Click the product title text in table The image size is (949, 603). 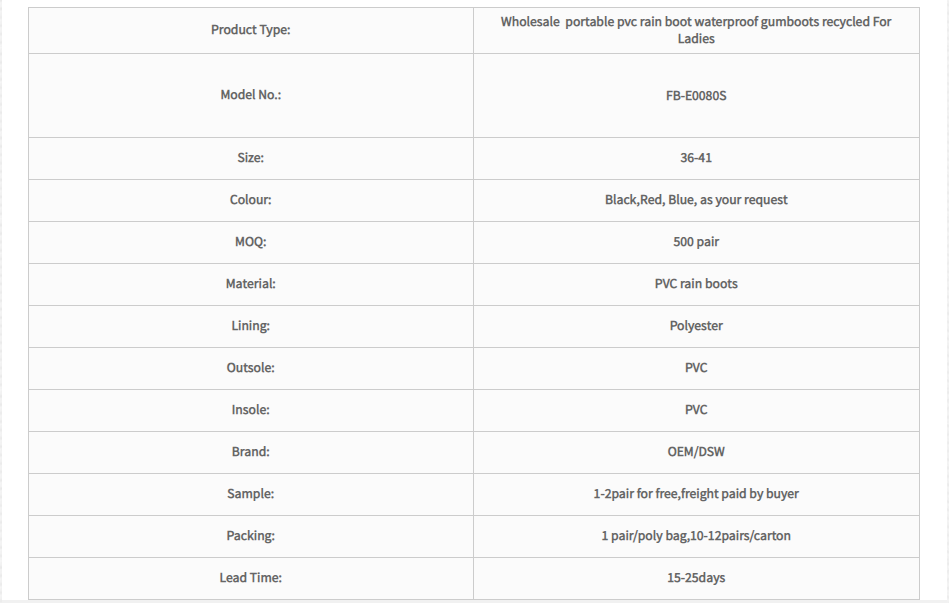pyautogui.click(x=695, y=30)
